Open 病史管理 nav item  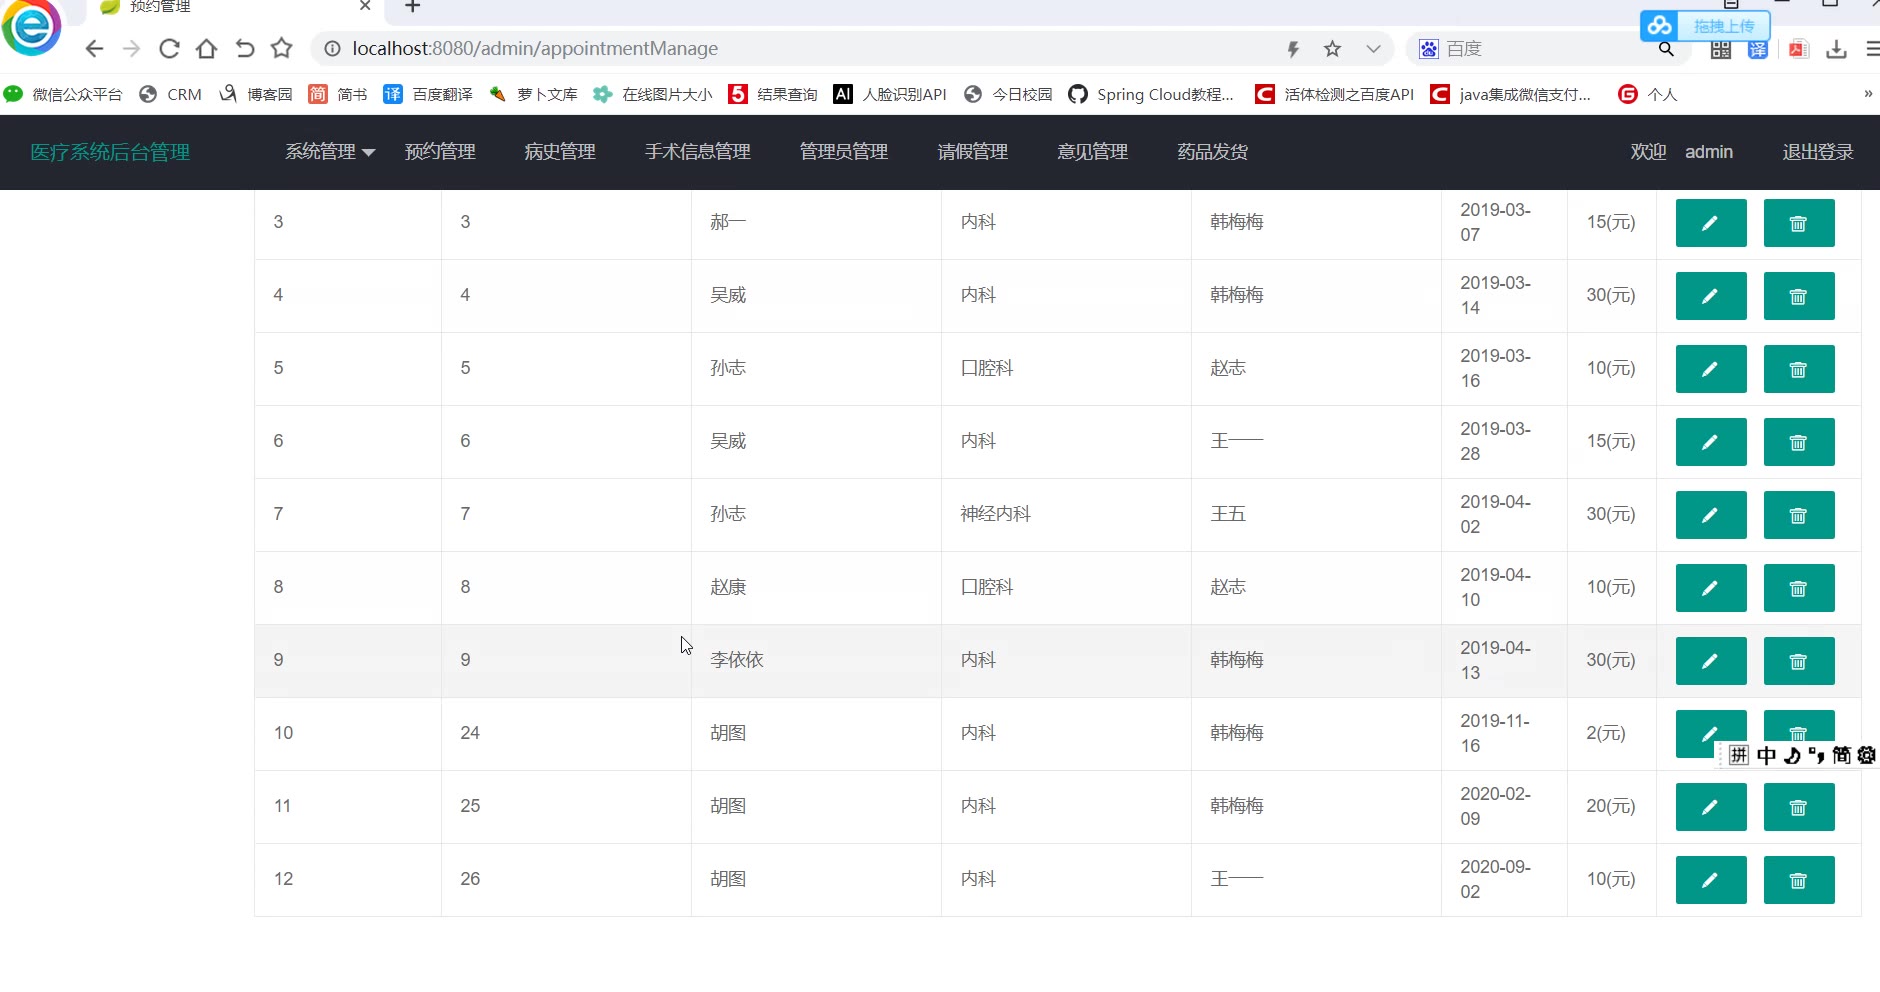pyautogui.click(x=560, y=152)
